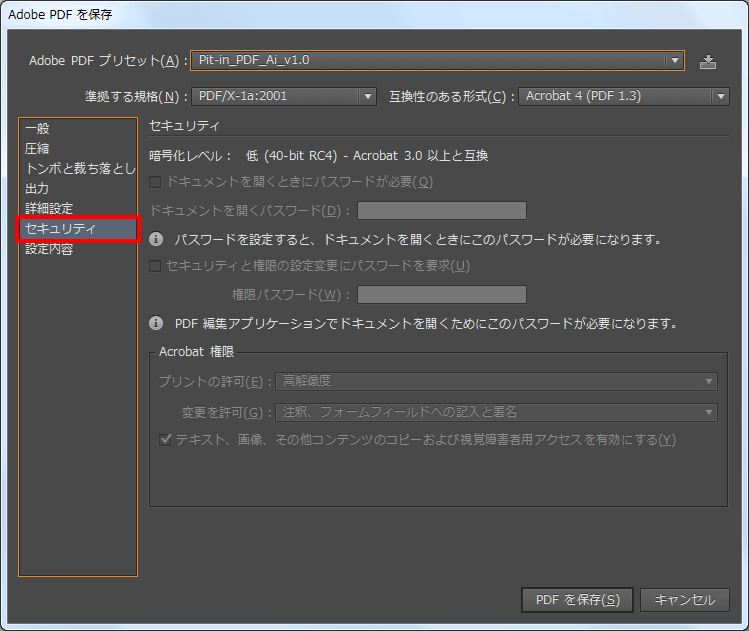749x631 pixels.
Task: Open the 互換性のある形式 Acrobat 4 dropdown
Action: (623, 96)
